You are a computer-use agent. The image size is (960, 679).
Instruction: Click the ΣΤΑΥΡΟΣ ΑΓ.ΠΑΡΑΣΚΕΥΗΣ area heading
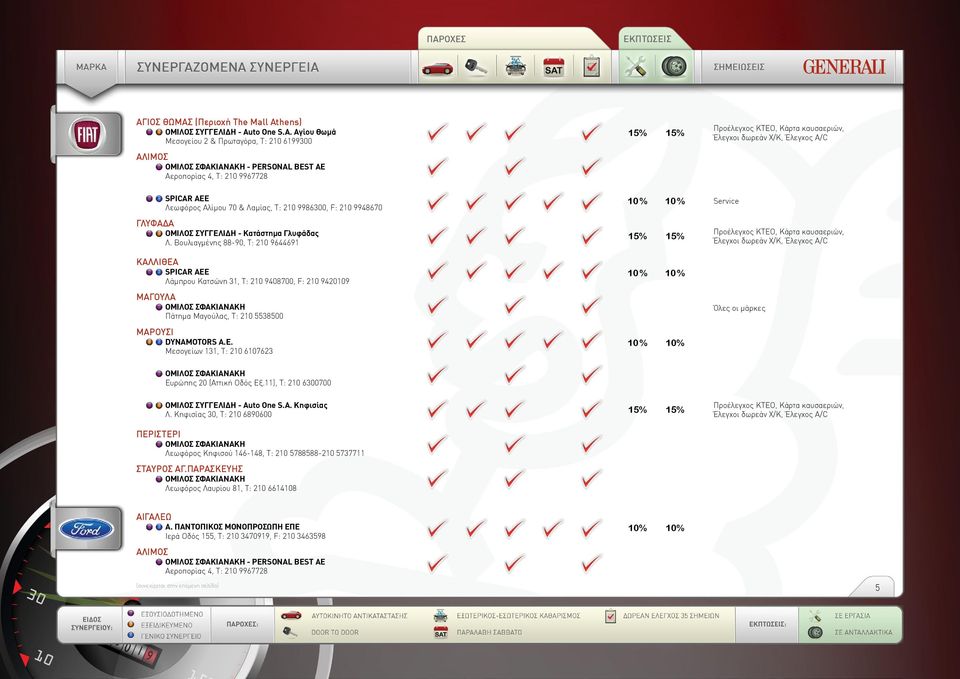[x=189, y=469]
